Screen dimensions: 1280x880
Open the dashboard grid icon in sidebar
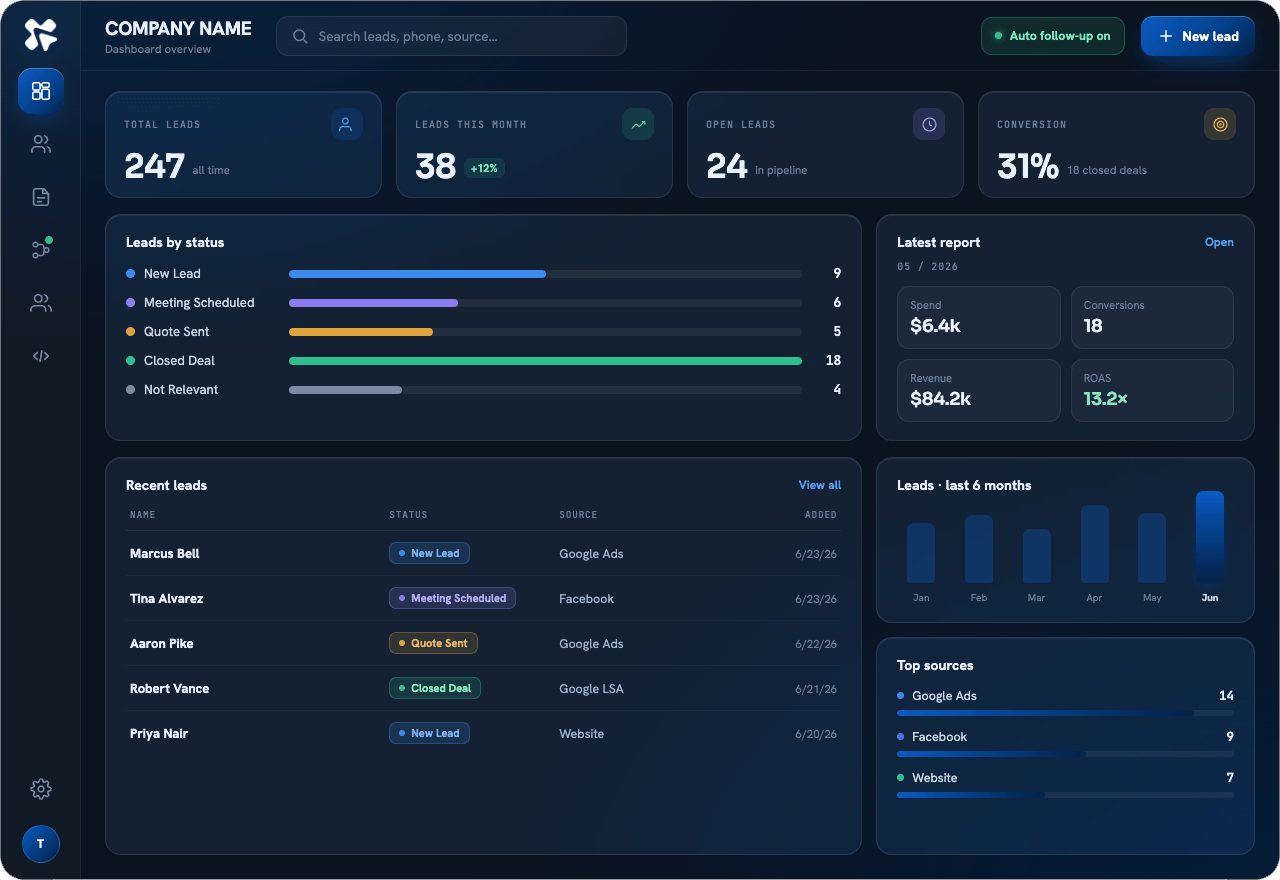point(41,91)
